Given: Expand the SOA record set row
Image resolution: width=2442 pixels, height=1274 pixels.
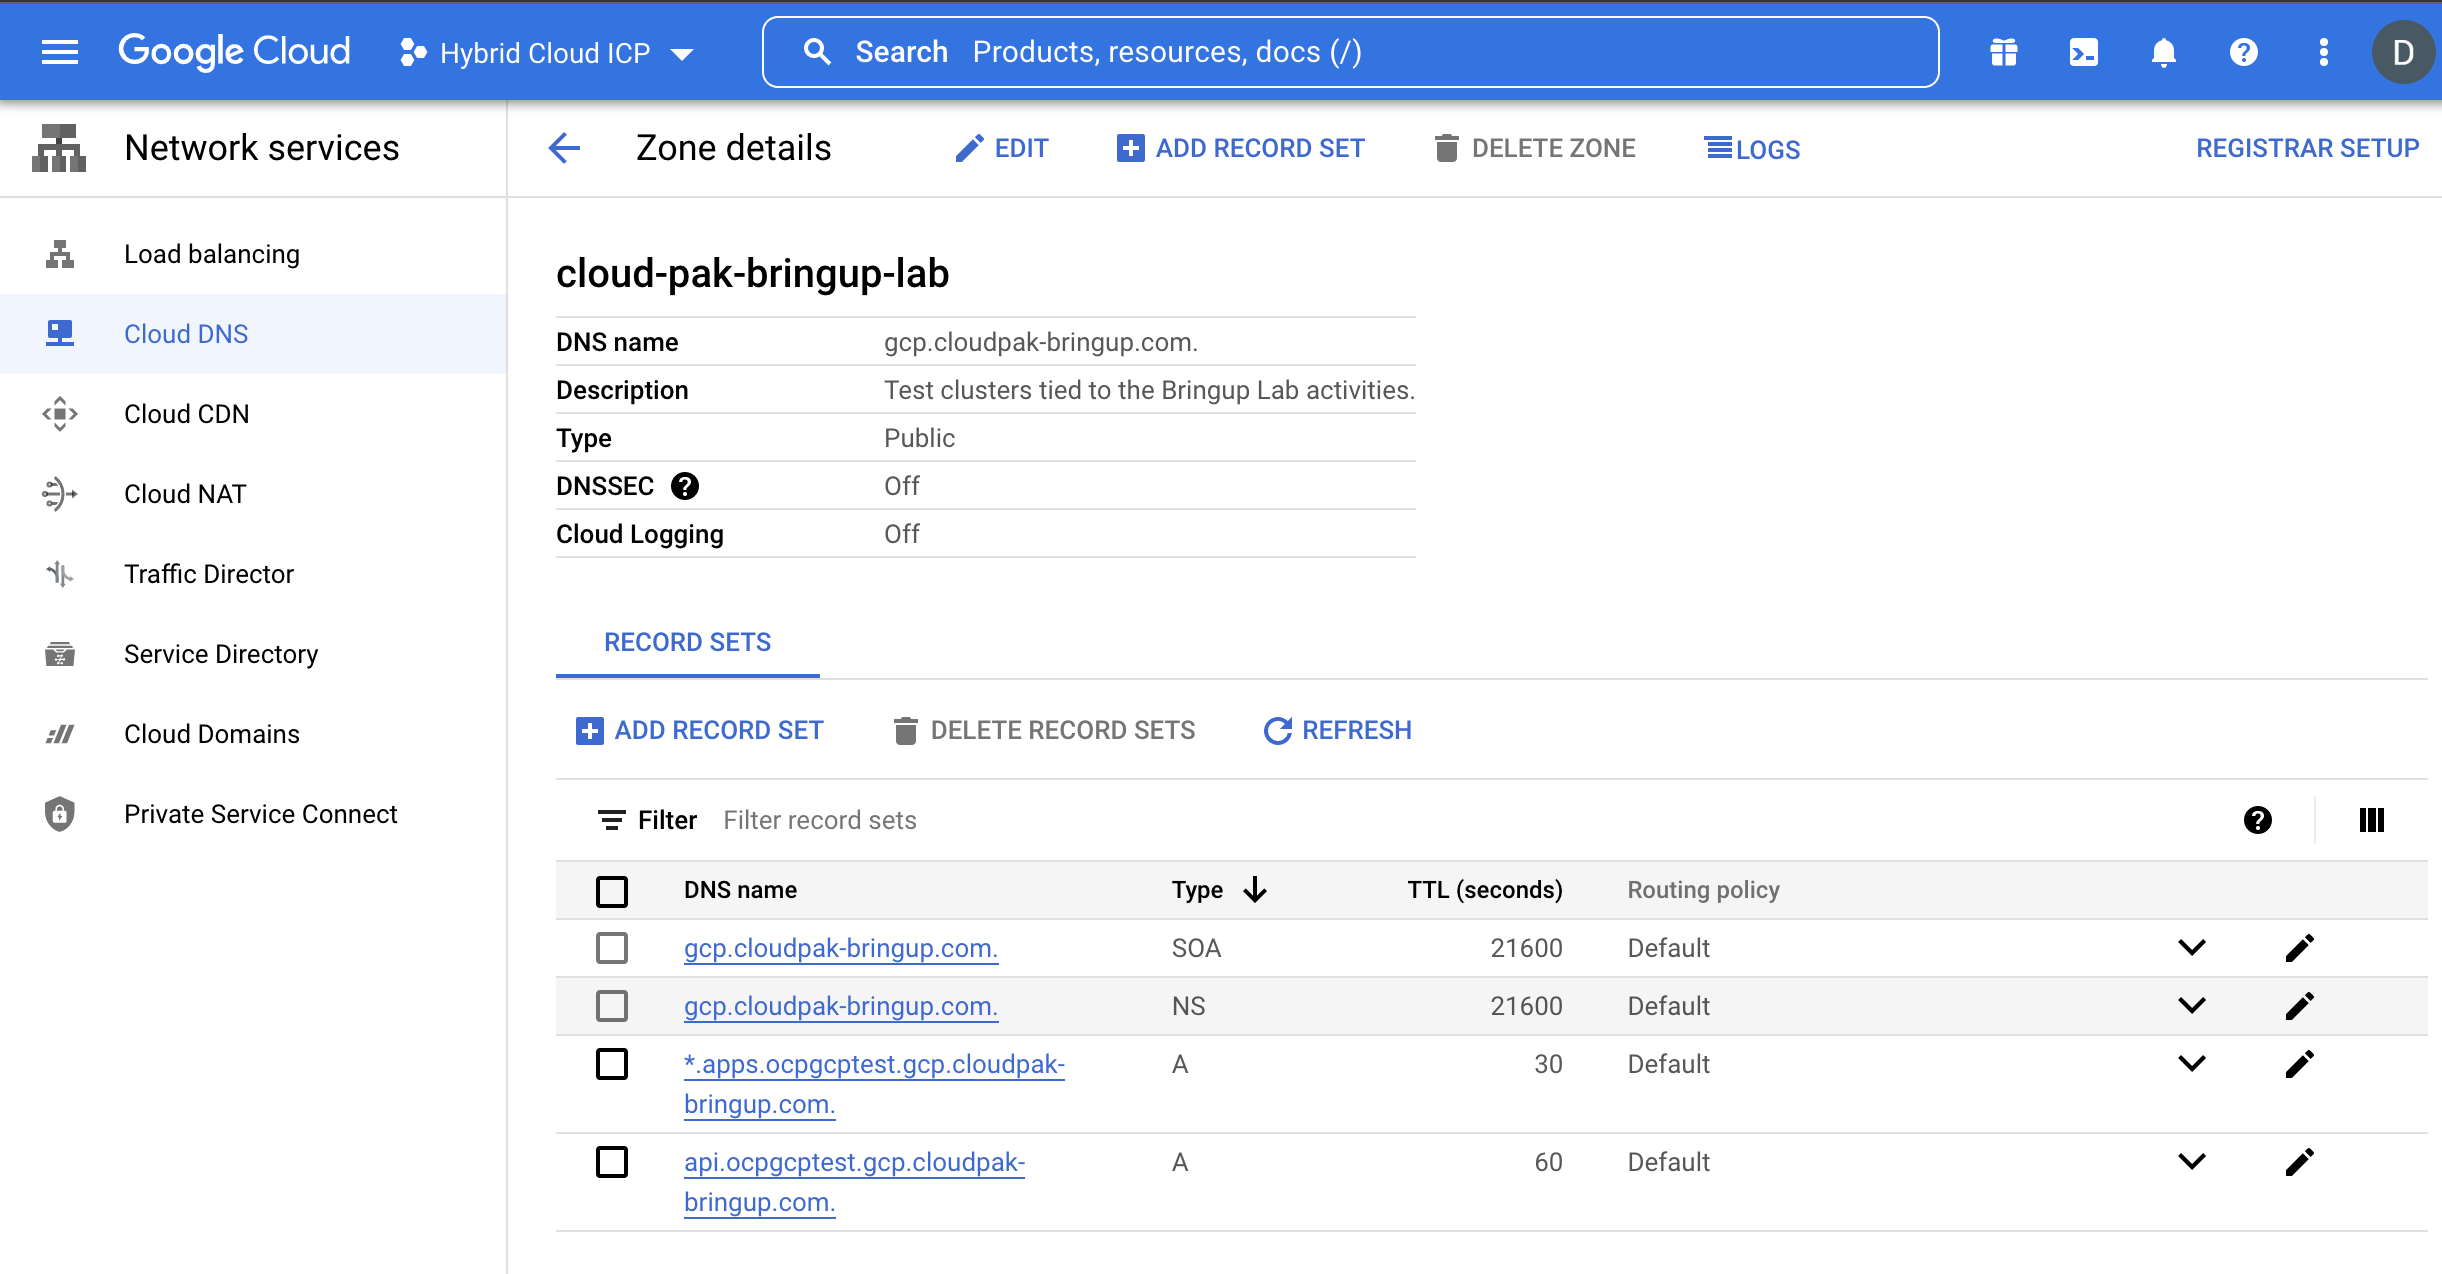Looking at the screenshot, I should point(2192,948).
